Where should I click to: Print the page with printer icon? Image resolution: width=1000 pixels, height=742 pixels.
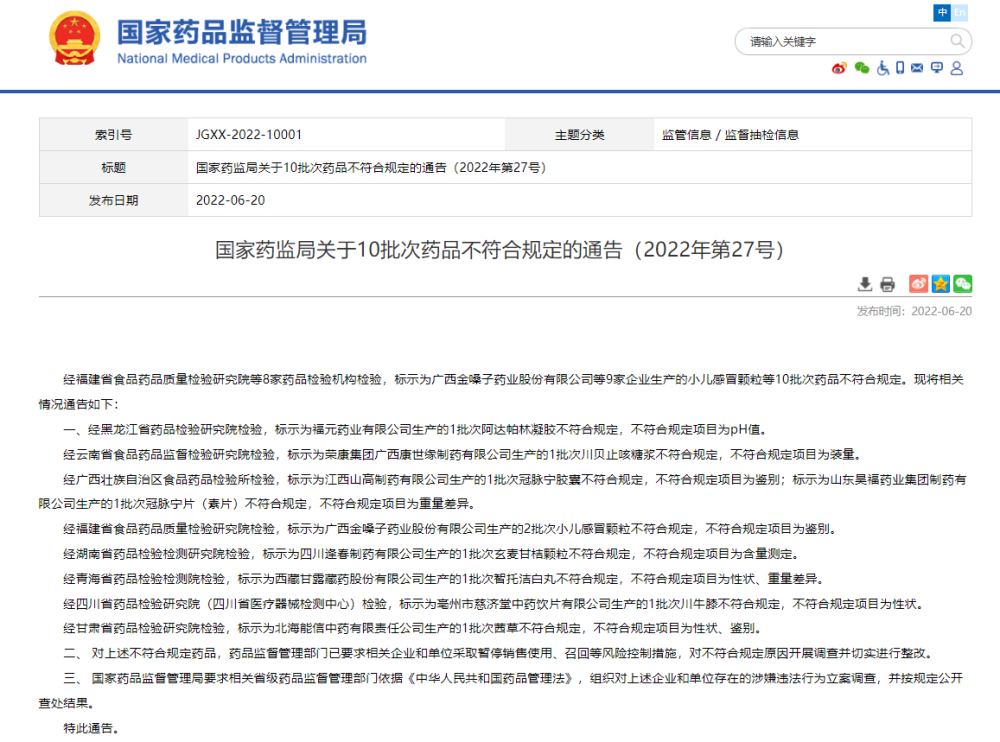click(886, 284)
